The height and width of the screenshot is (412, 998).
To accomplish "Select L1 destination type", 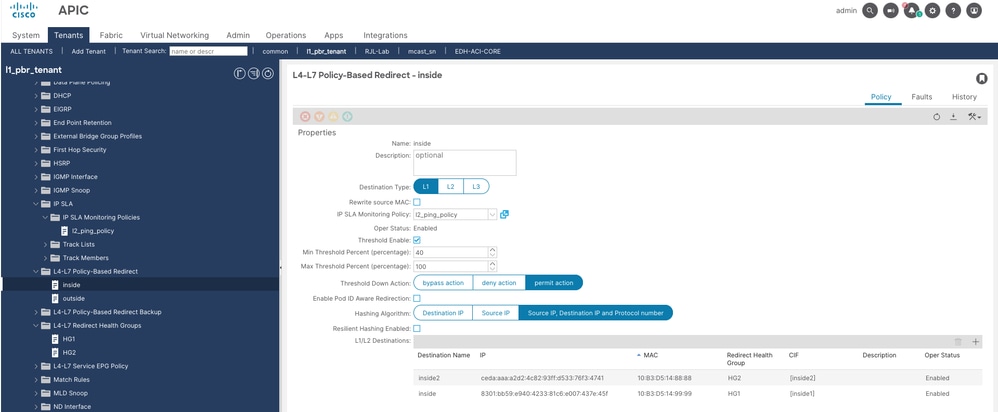I will [x=426, y=187].
